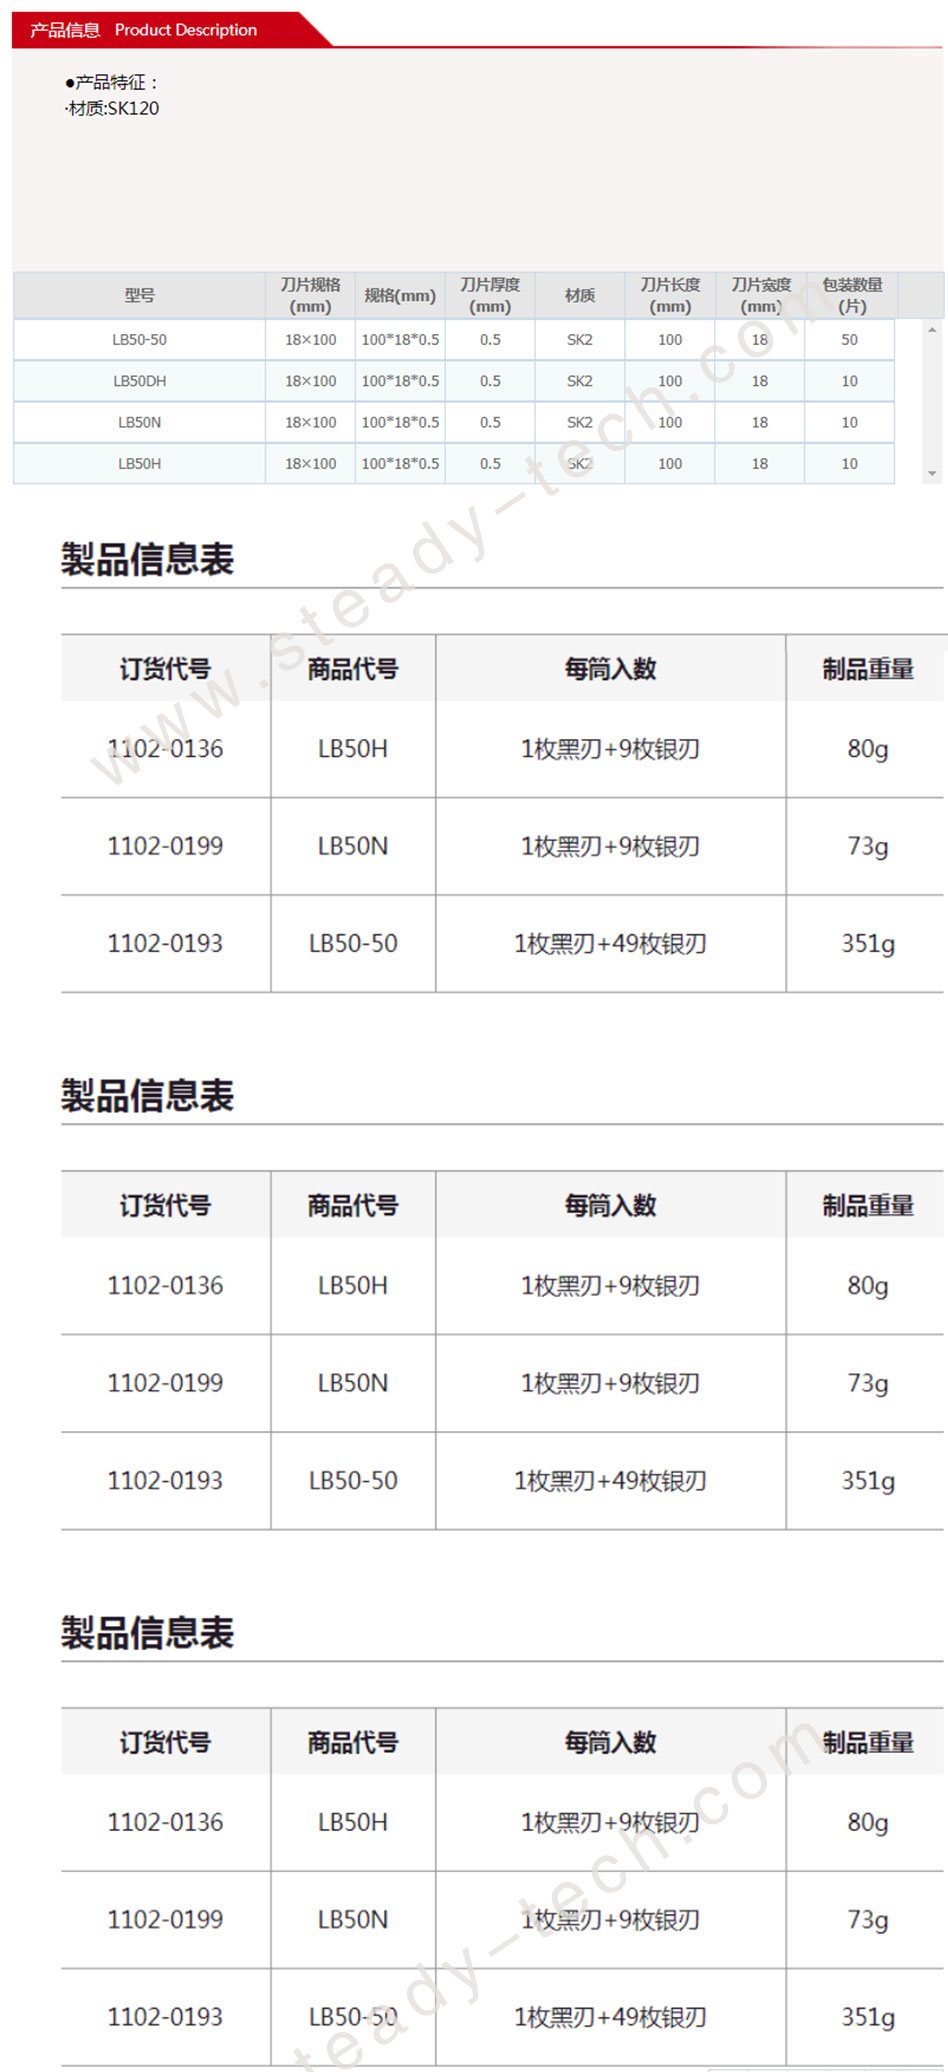Click the 刀片厚度 column header
948x2072 pixels.
pyautogui.click(x=490, y=296)
